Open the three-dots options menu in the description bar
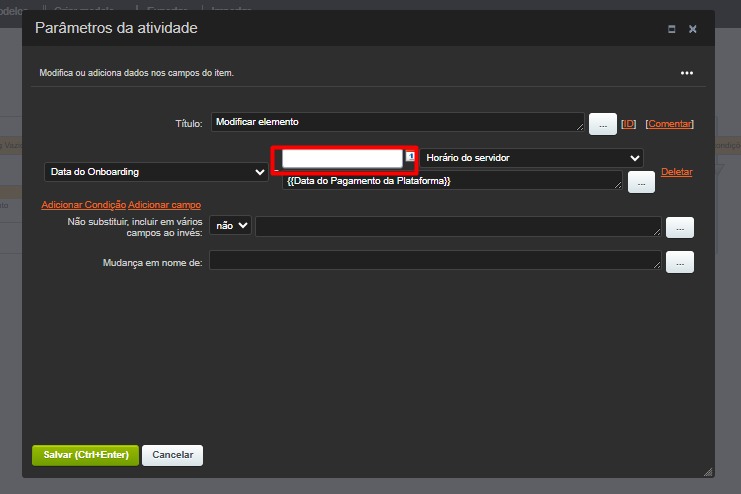The width and height of the screenshot is (741, 494). tap(687, 73)
